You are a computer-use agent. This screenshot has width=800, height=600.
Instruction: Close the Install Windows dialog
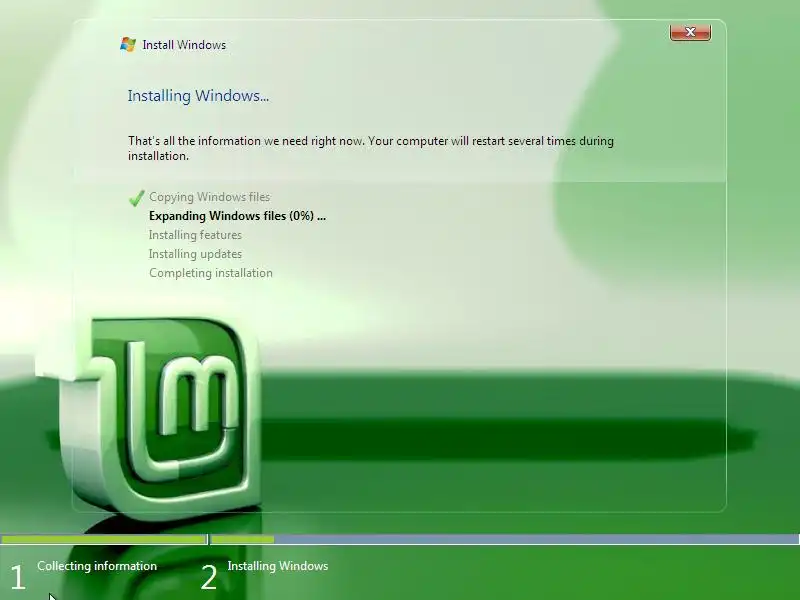pyautogui.click(x=690, y=32)
